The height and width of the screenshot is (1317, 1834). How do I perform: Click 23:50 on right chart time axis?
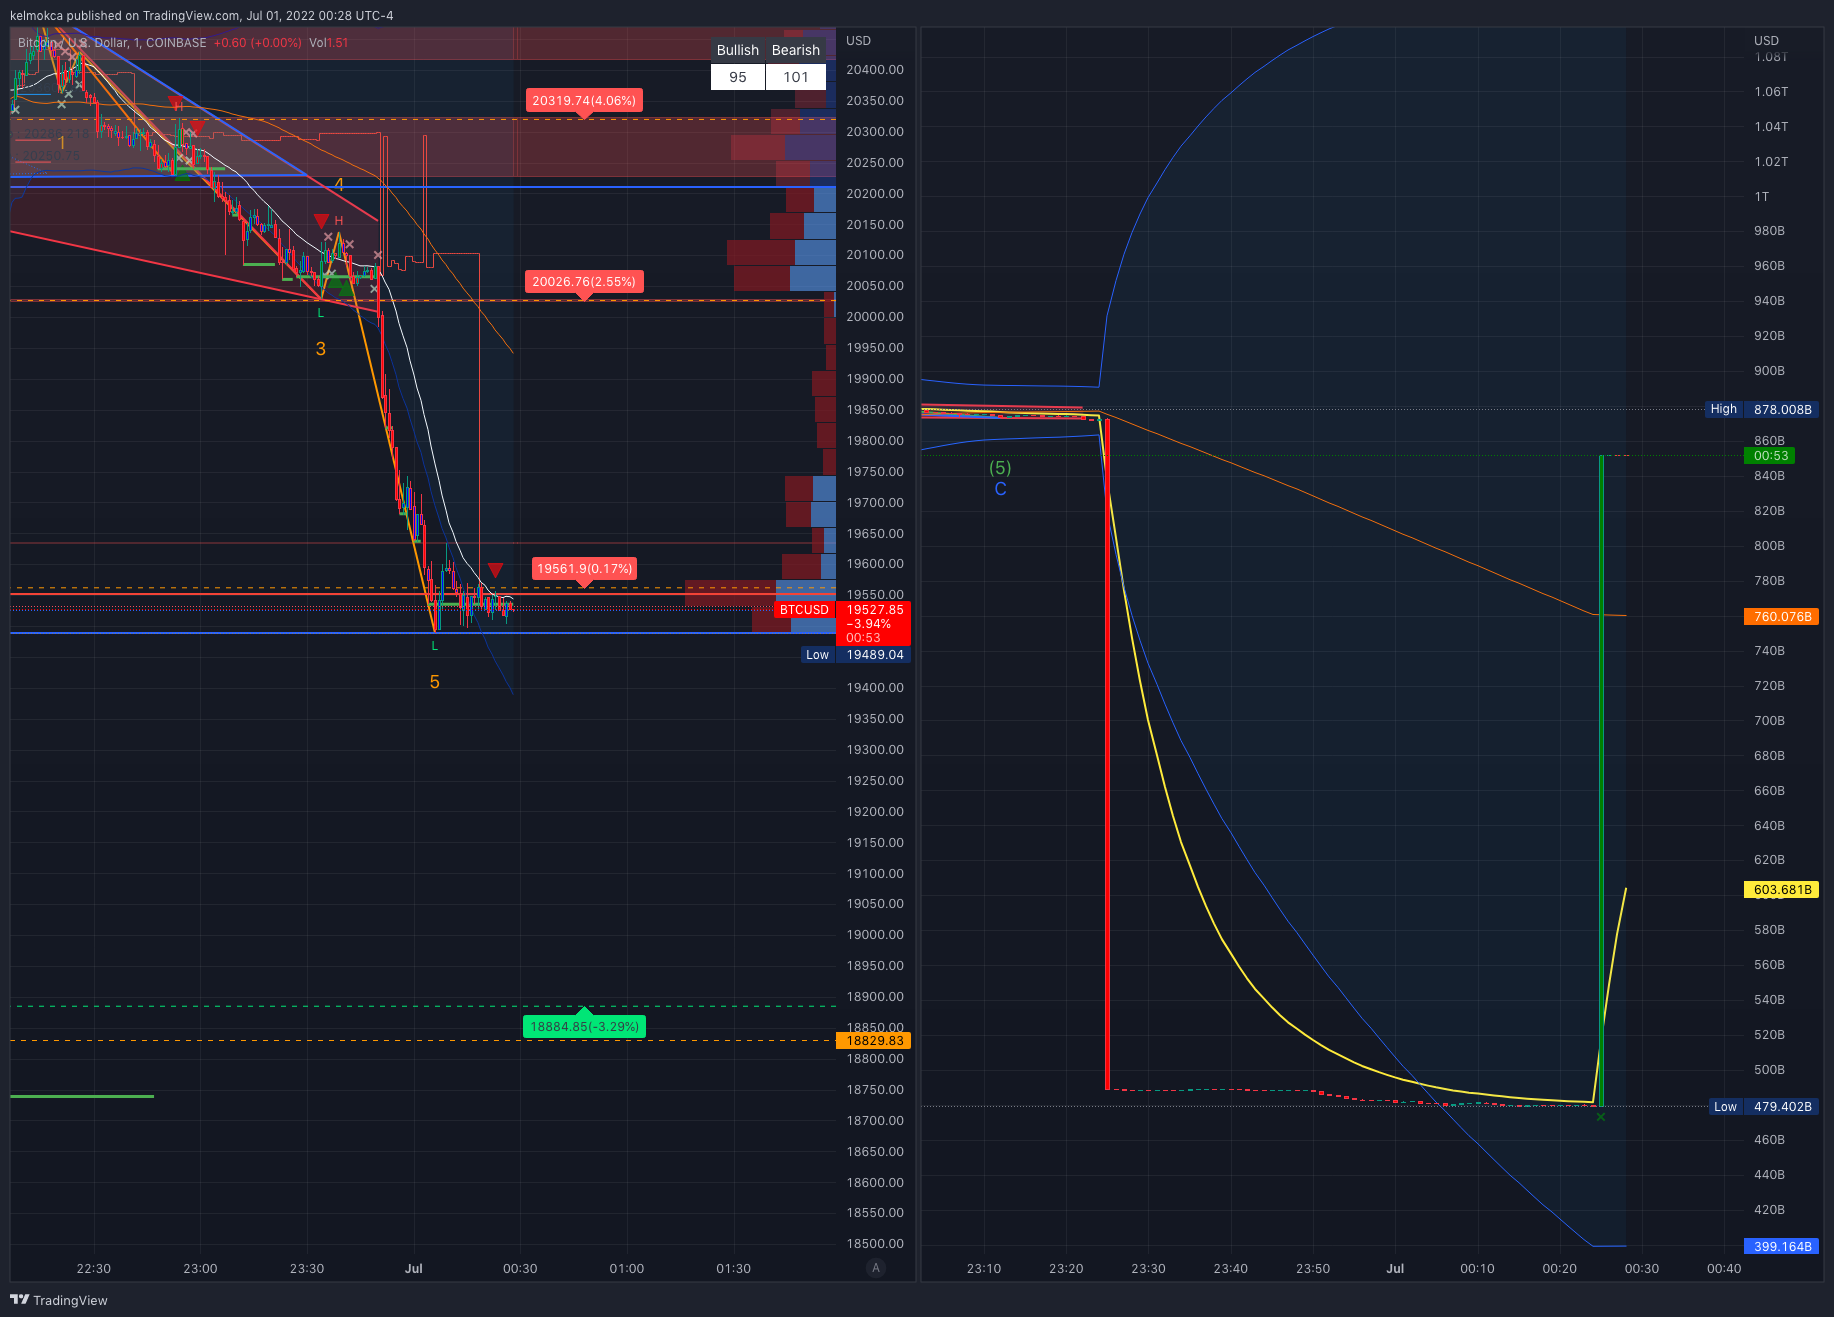point(1312,1268)
